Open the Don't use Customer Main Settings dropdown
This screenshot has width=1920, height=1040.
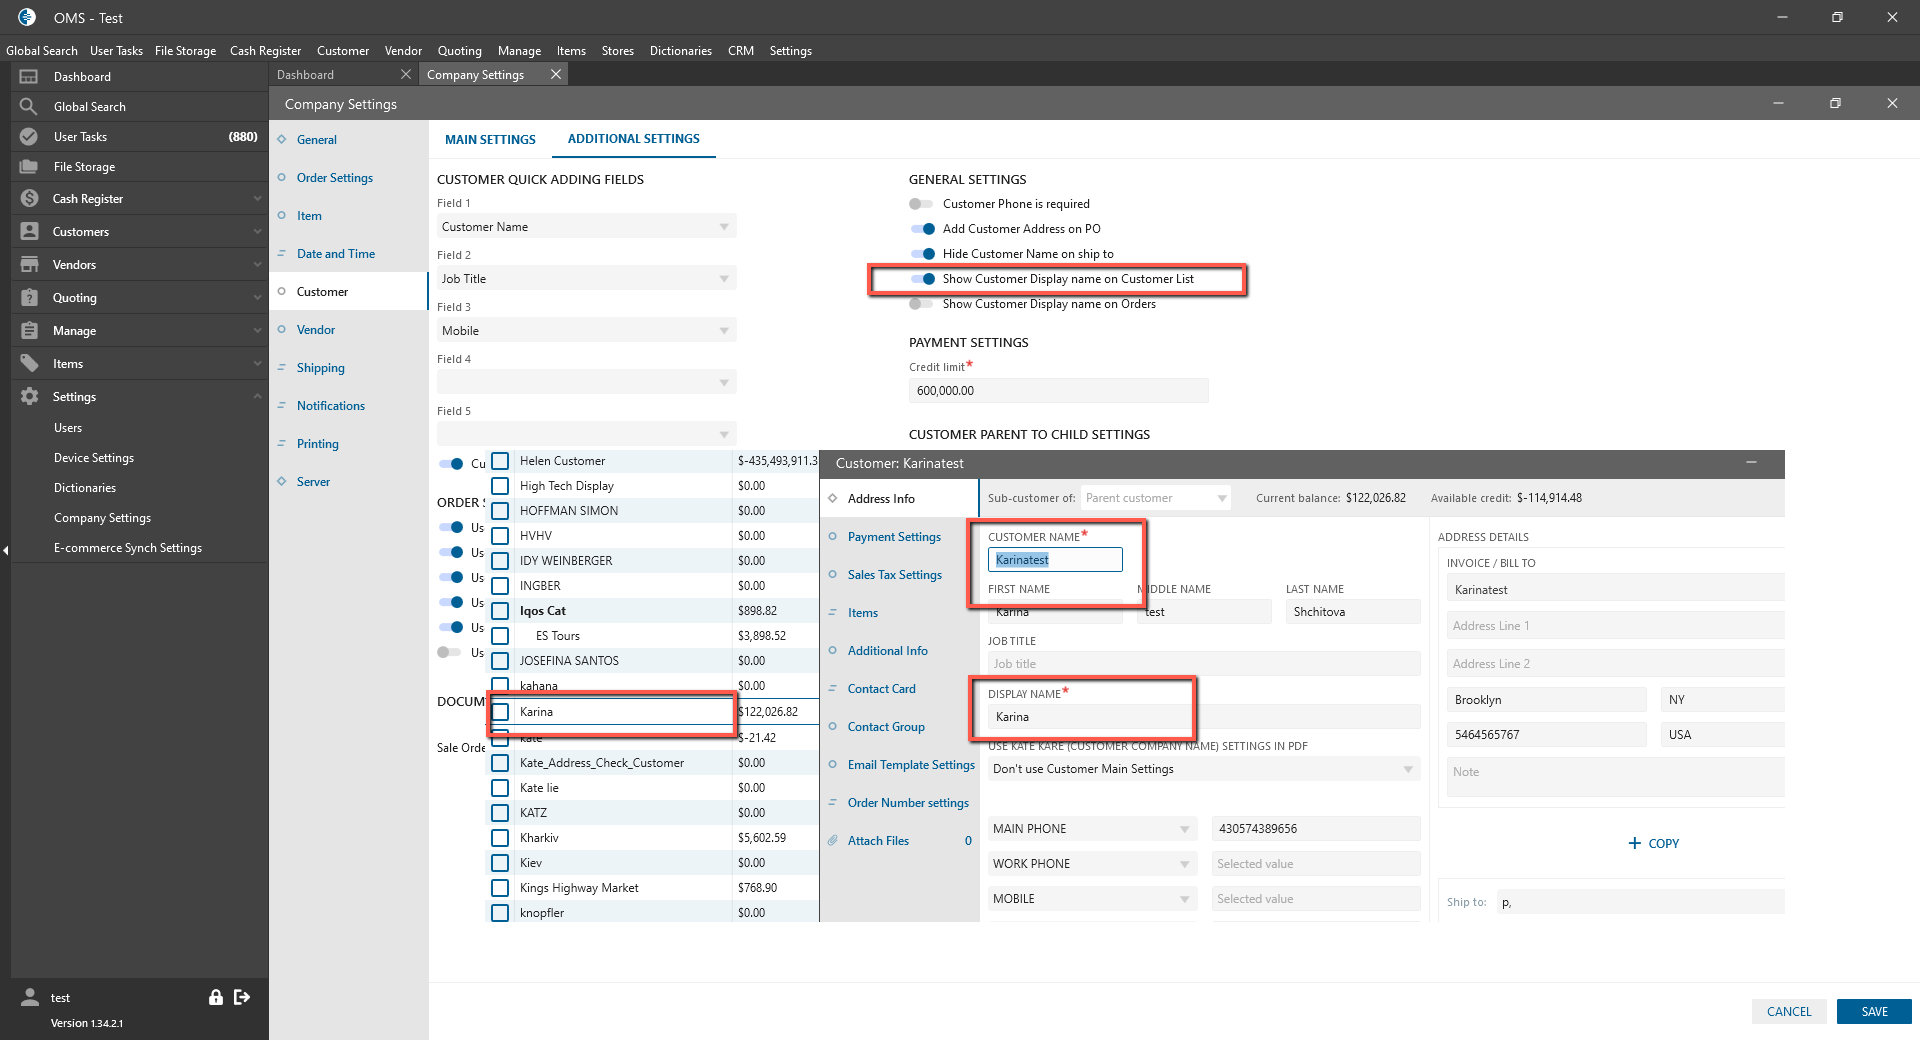click(x=1204, y=769)
